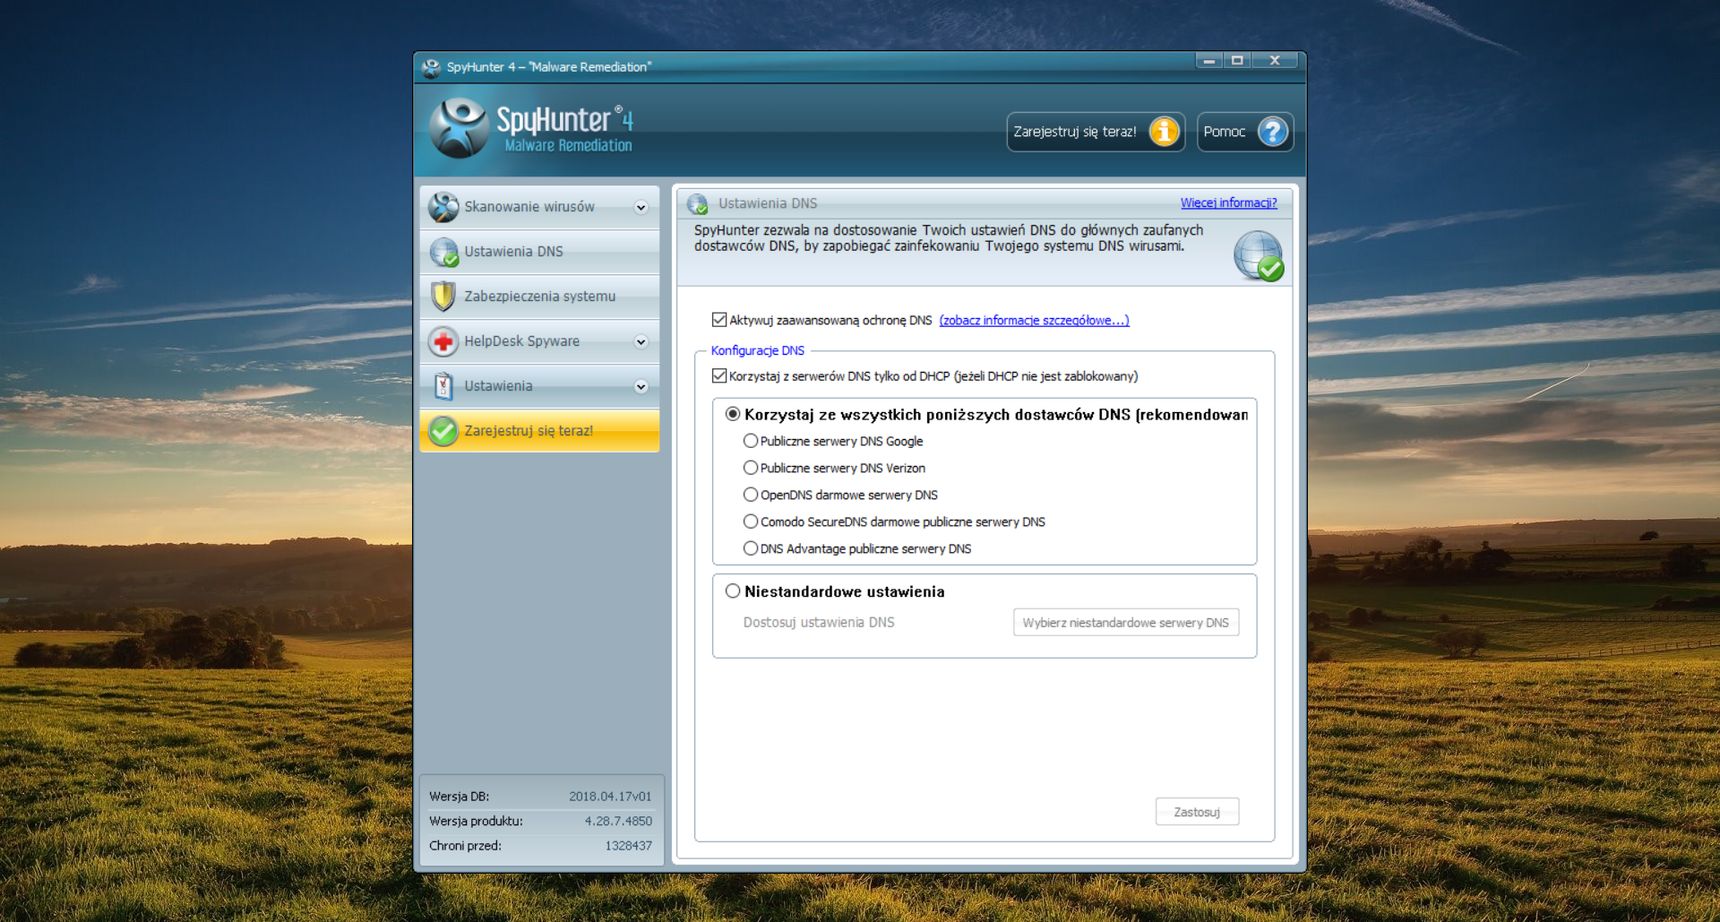Click Chroni przed count 1328437

(628, 846)
